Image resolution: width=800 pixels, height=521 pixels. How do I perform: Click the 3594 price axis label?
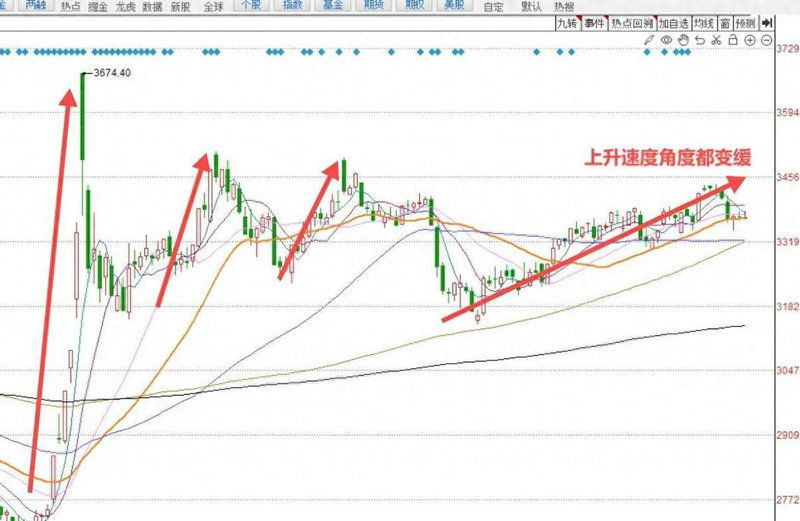pyautogui.click(x=788, y=113)
